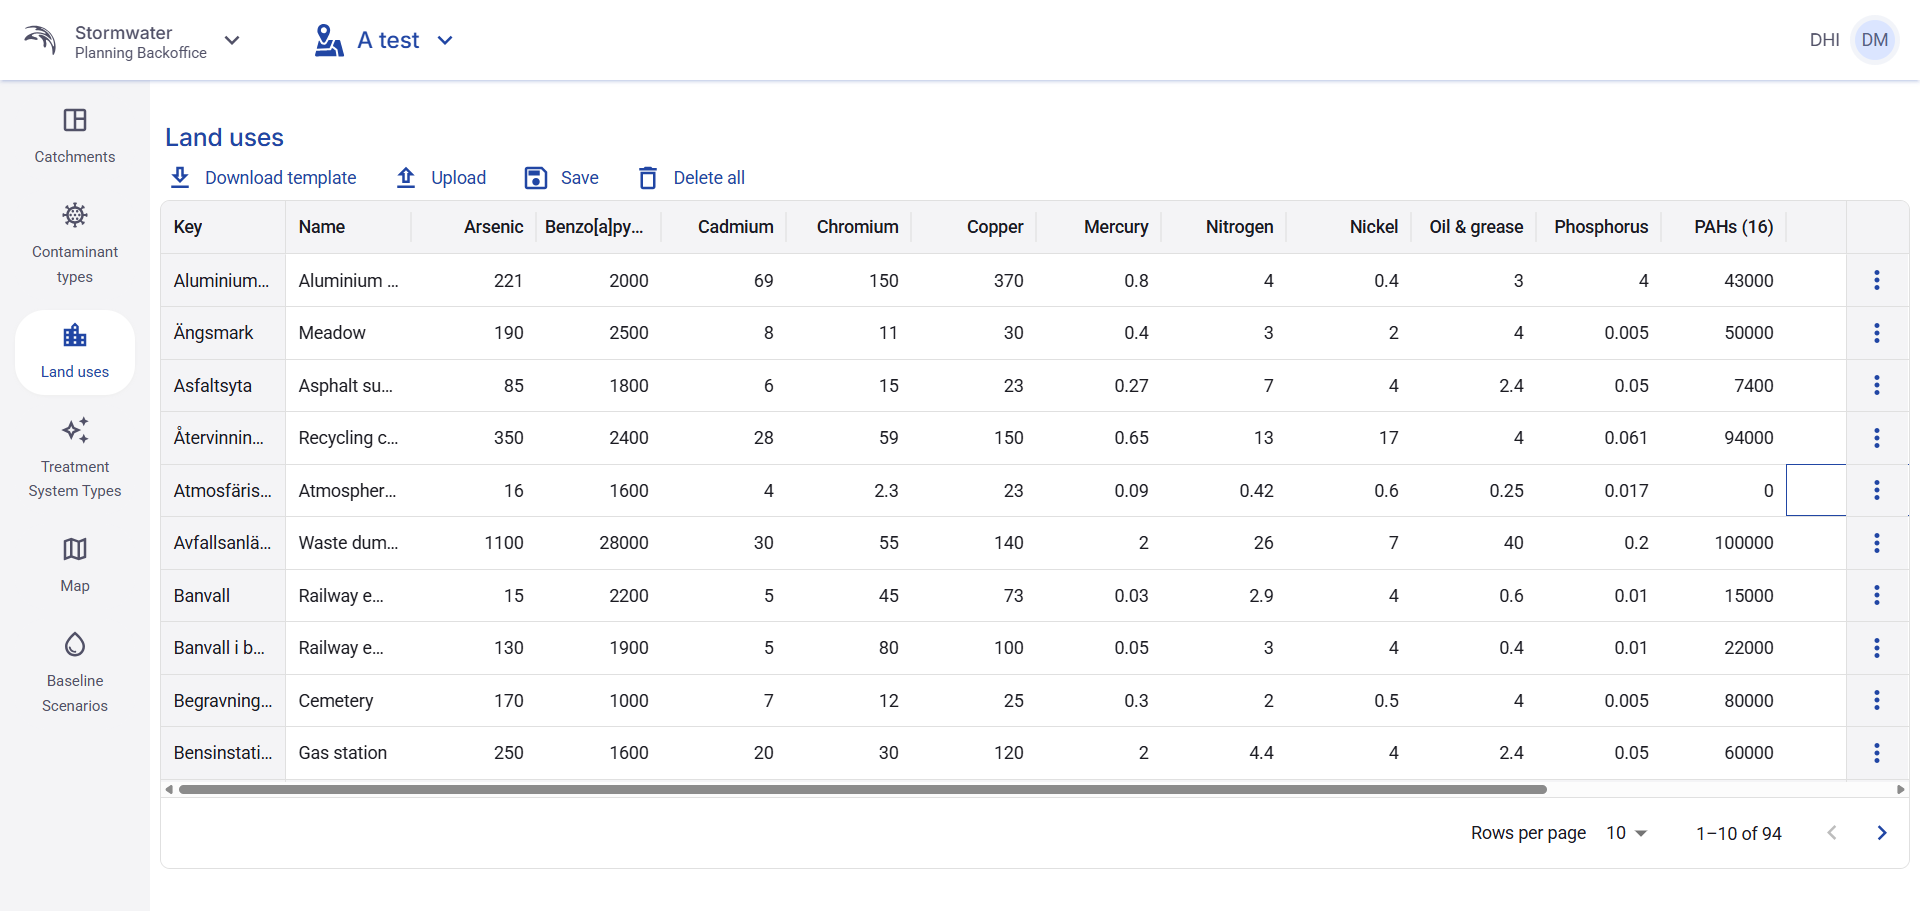Open Treatment System Types section

pyautogui.click(x=75, y=459)
